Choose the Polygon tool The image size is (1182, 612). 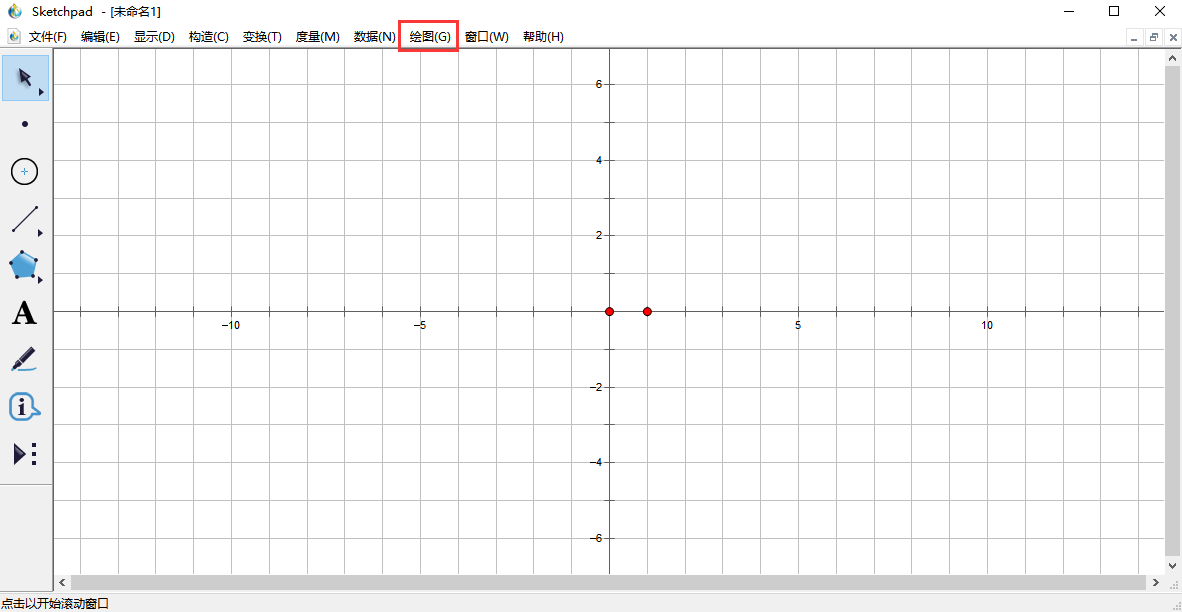coord(24,266)
